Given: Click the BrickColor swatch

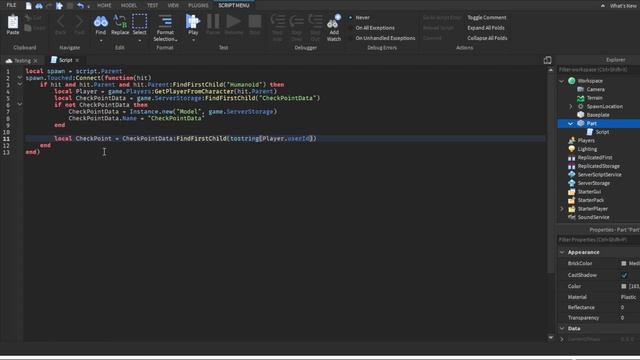Looking at the screenshot, I should [624, 264].
